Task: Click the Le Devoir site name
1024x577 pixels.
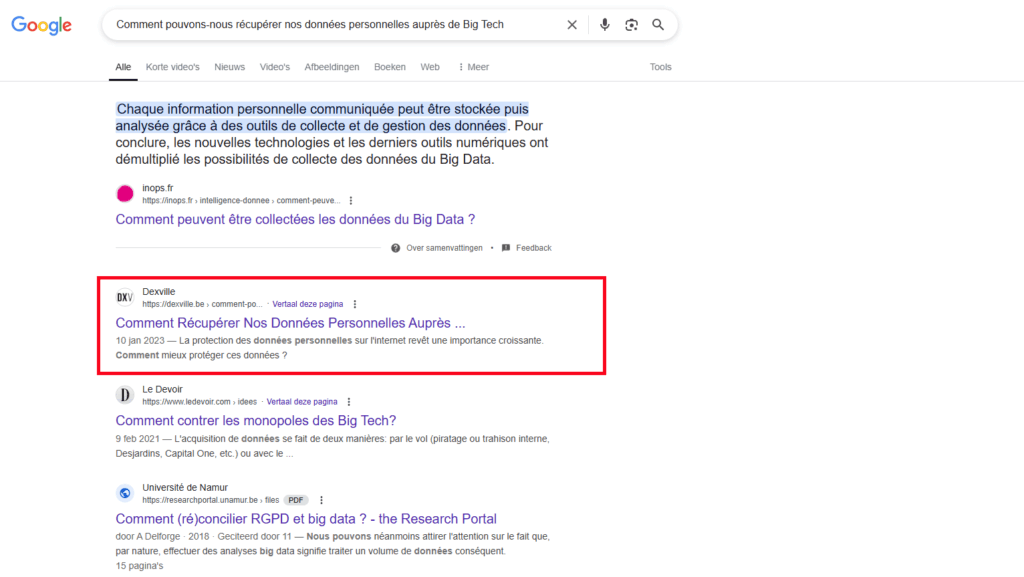Action: [163, 389]
